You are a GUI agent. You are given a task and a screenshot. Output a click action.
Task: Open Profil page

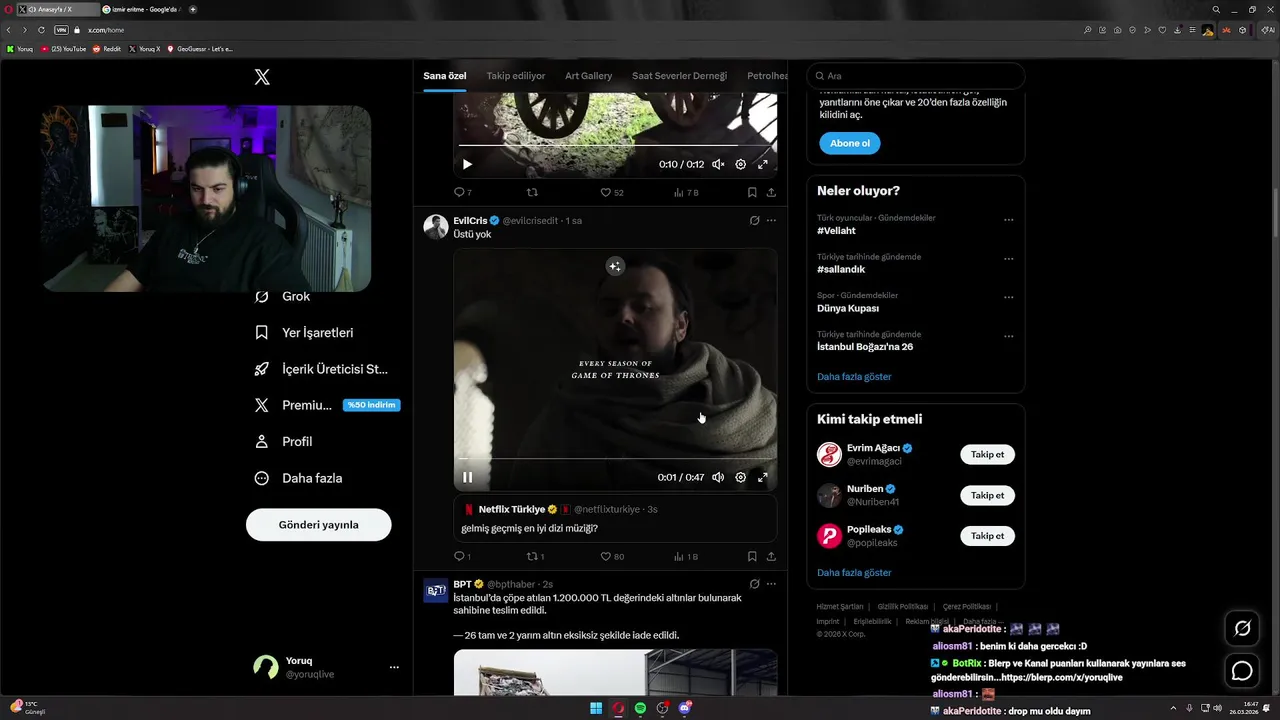[x=283, y=442]
